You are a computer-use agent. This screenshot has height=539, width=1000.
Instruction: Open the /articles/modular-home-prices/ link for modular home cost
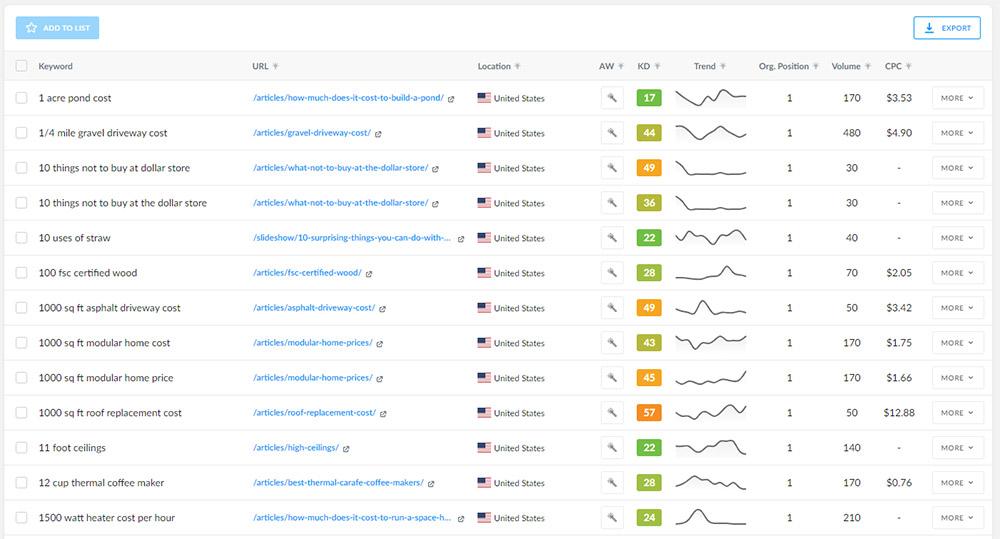(312, 343)
